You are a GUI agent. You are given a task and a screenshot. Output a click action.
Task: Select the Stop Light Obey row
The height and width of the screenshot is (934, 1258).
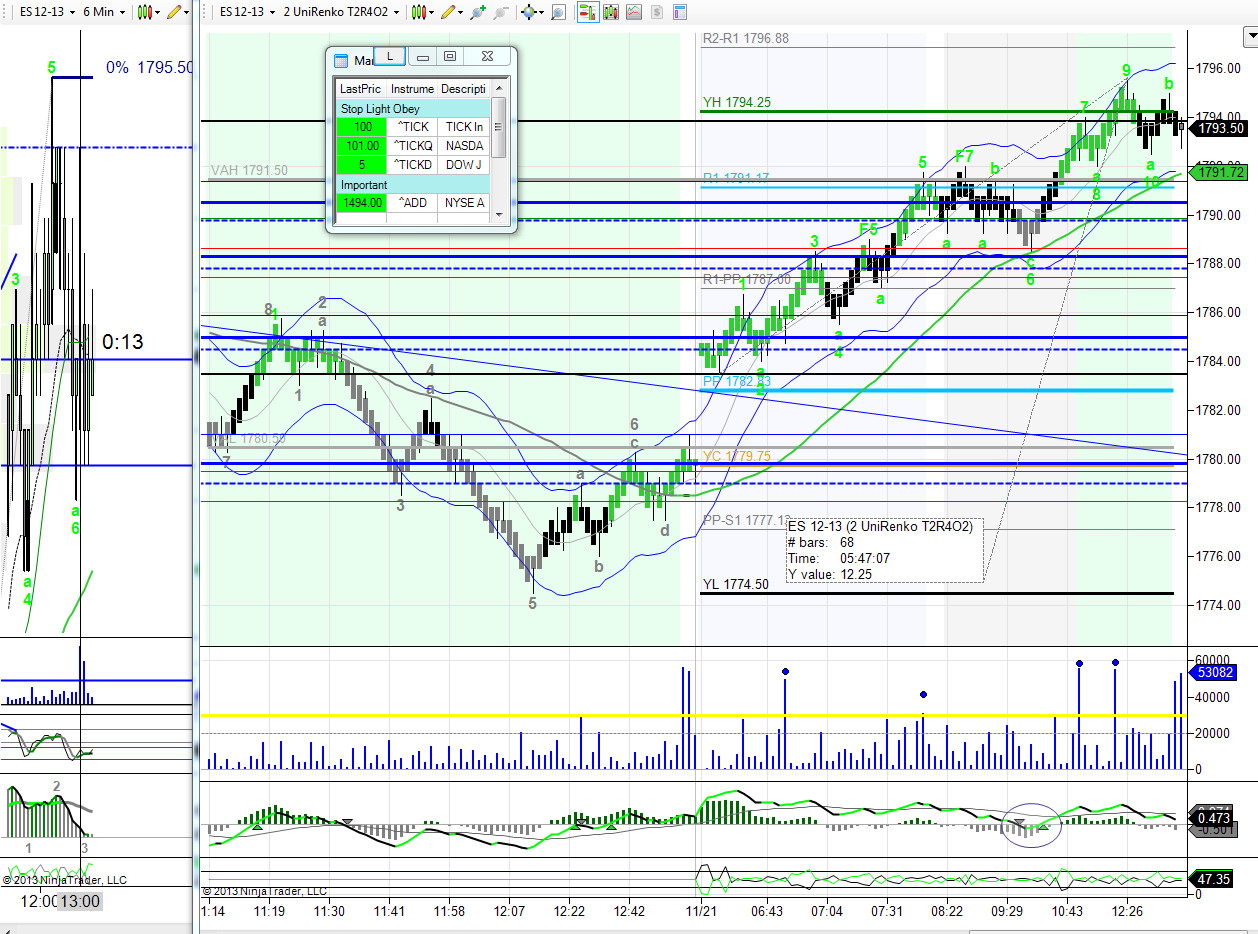point(412,108)
